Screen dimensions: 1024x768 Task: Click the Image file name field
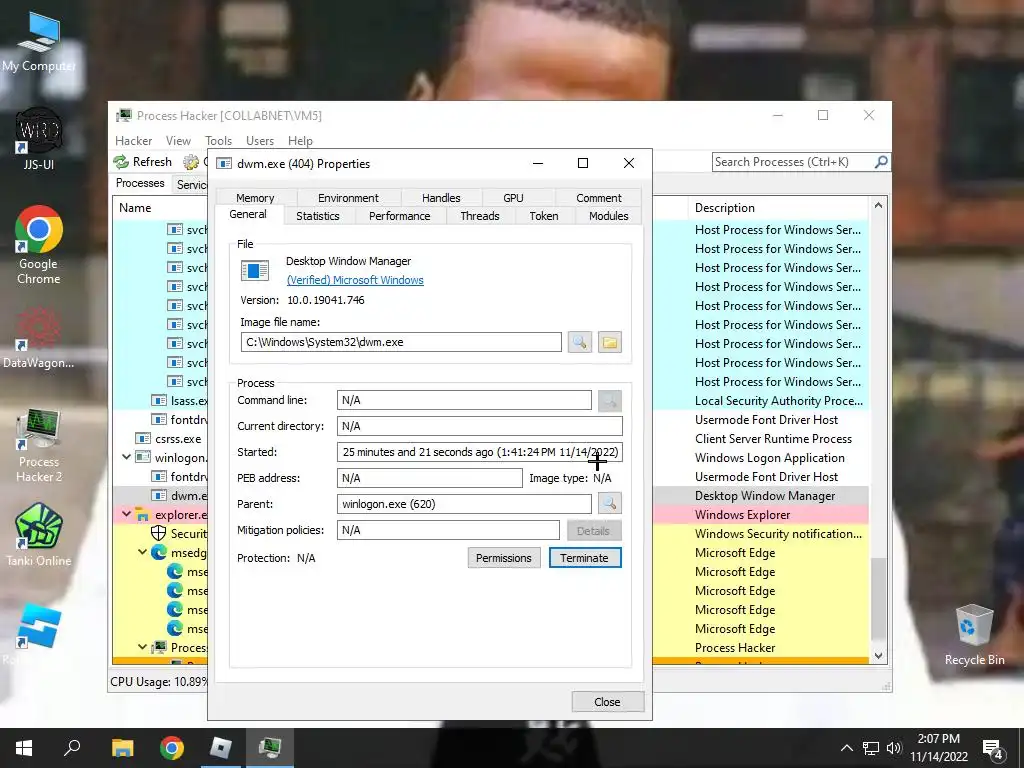click(x=401, y=342)
